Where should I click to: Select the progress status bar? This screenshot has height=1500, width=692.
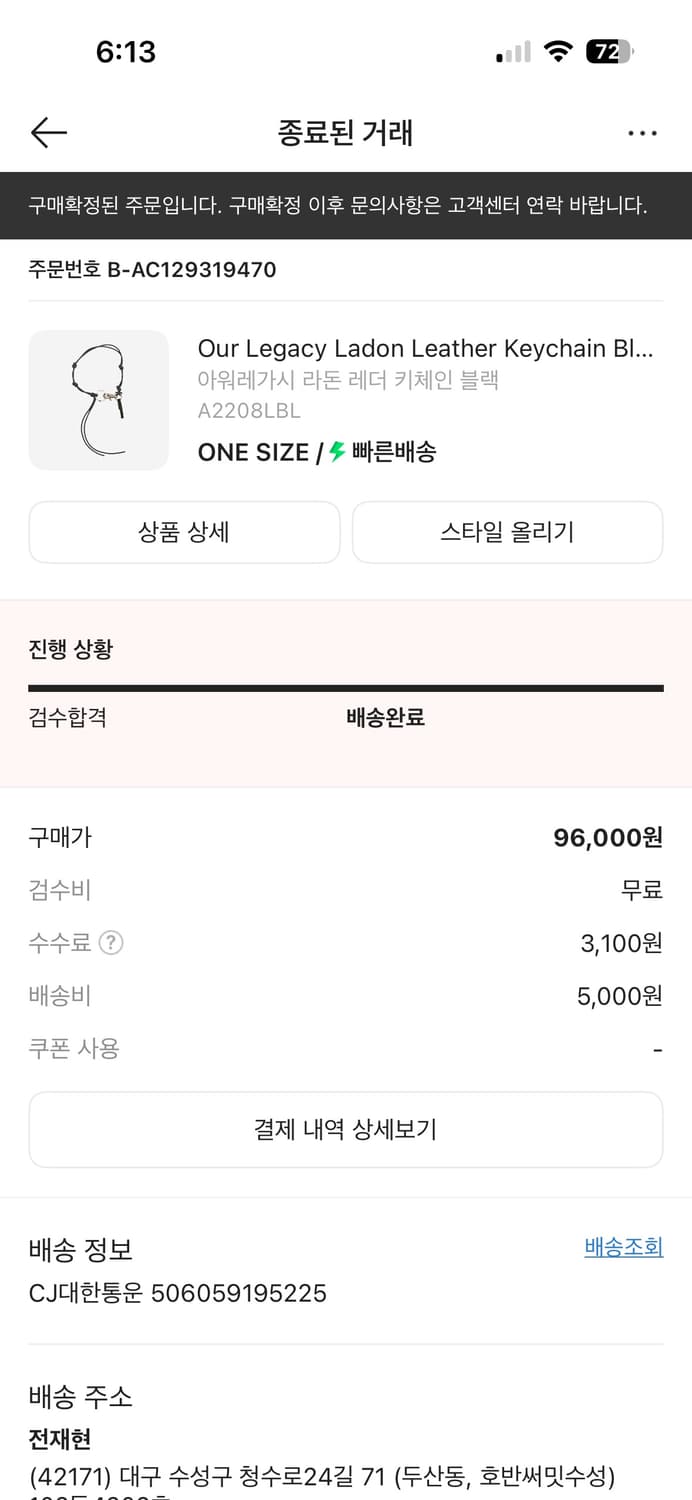346,687
